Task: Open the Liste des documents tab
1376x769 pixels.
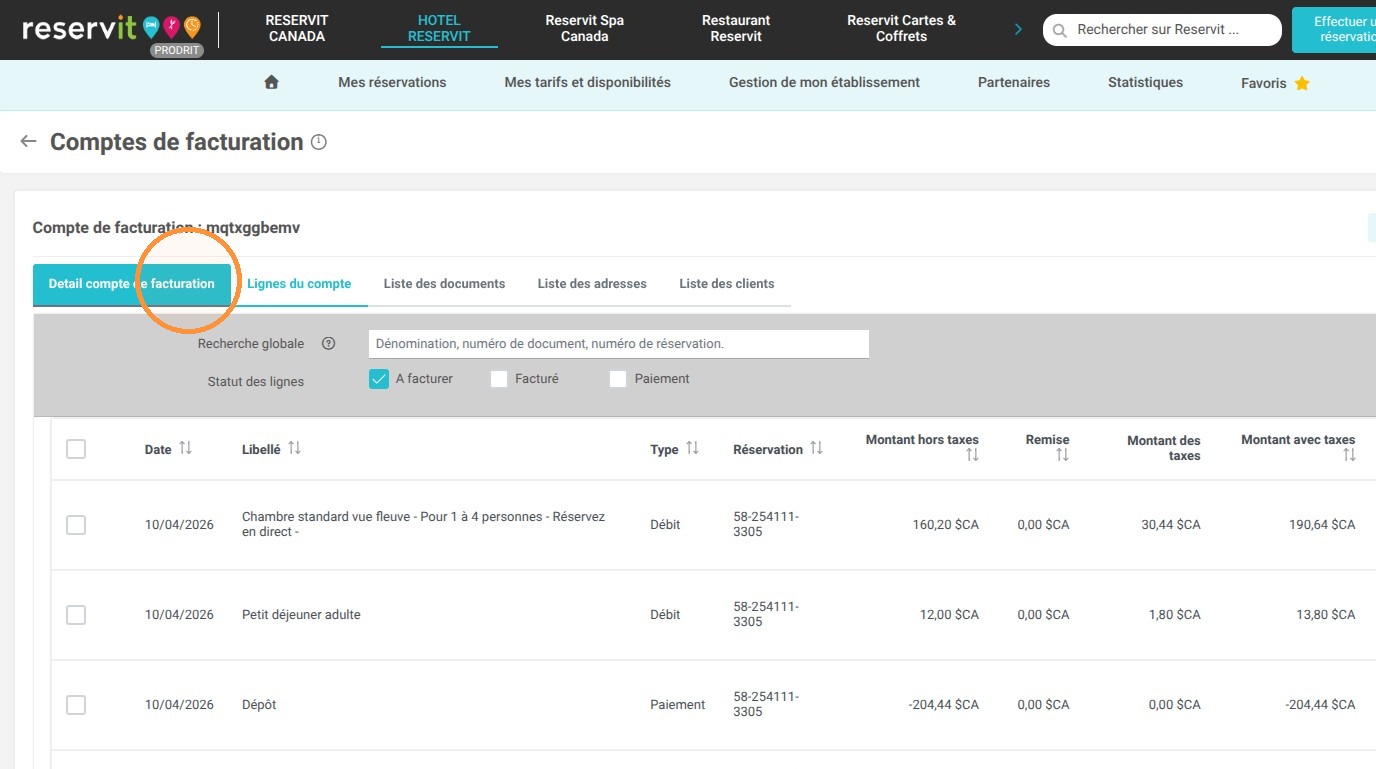Action: click(x=444, y=284)
